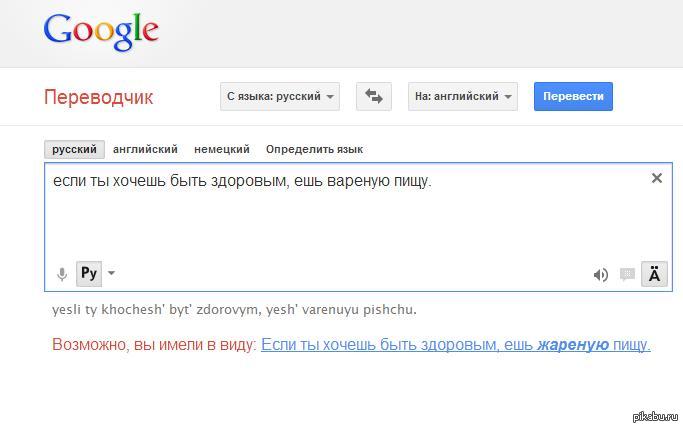Toggle the Ä phonetic transliteration button
Image resolution: width=683 pixels, height=428 pixels.
654,274
